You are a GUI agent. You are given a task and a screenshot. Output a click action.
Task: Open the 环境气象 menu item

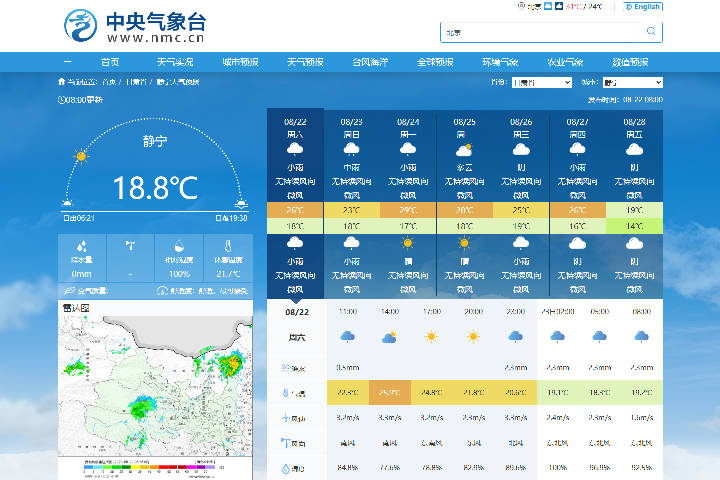(500, 62)
